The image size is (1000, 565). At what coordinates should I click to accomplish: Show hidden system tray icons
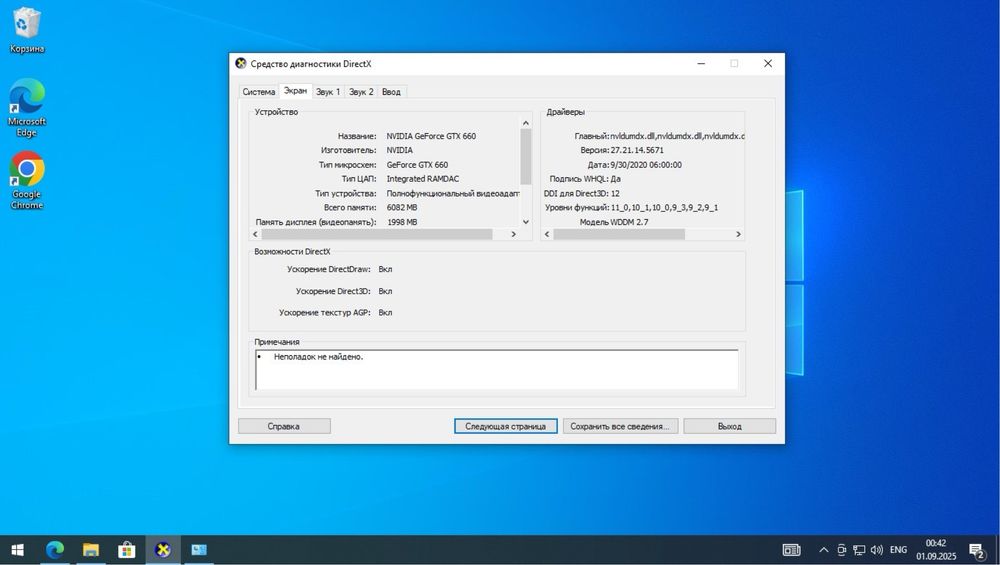[823, 550]
